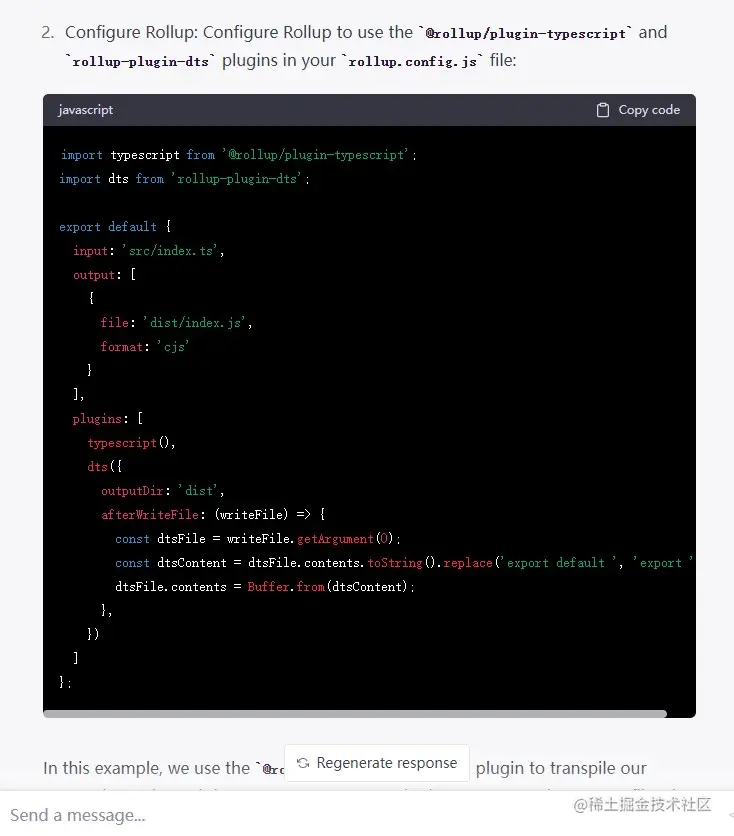Click the inline rollup.config.js text
The width and height of the screenshot is (734, 836).
[x=412, y=62]
